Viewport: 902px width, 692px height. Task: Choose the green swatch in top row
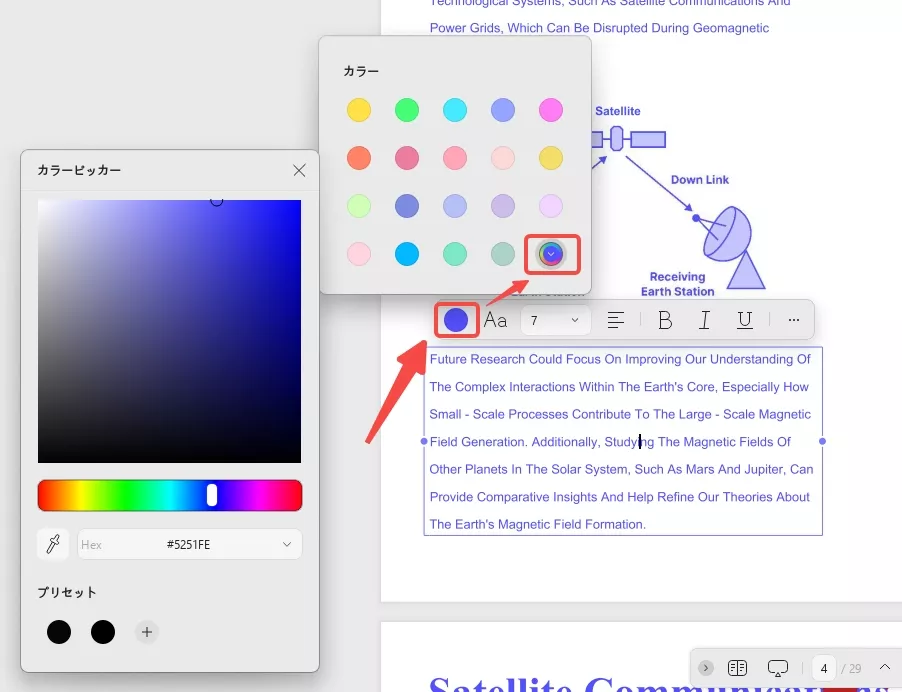pos(407,110)
